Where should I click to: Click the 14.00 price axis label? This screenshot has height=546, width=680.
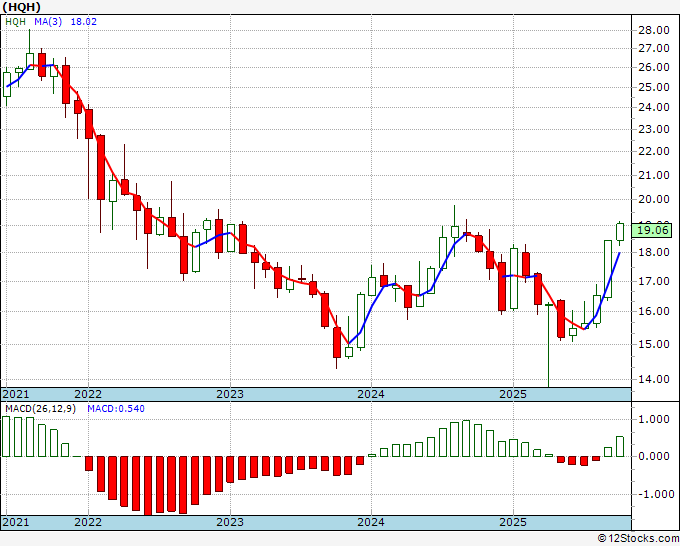coord(654,379)
